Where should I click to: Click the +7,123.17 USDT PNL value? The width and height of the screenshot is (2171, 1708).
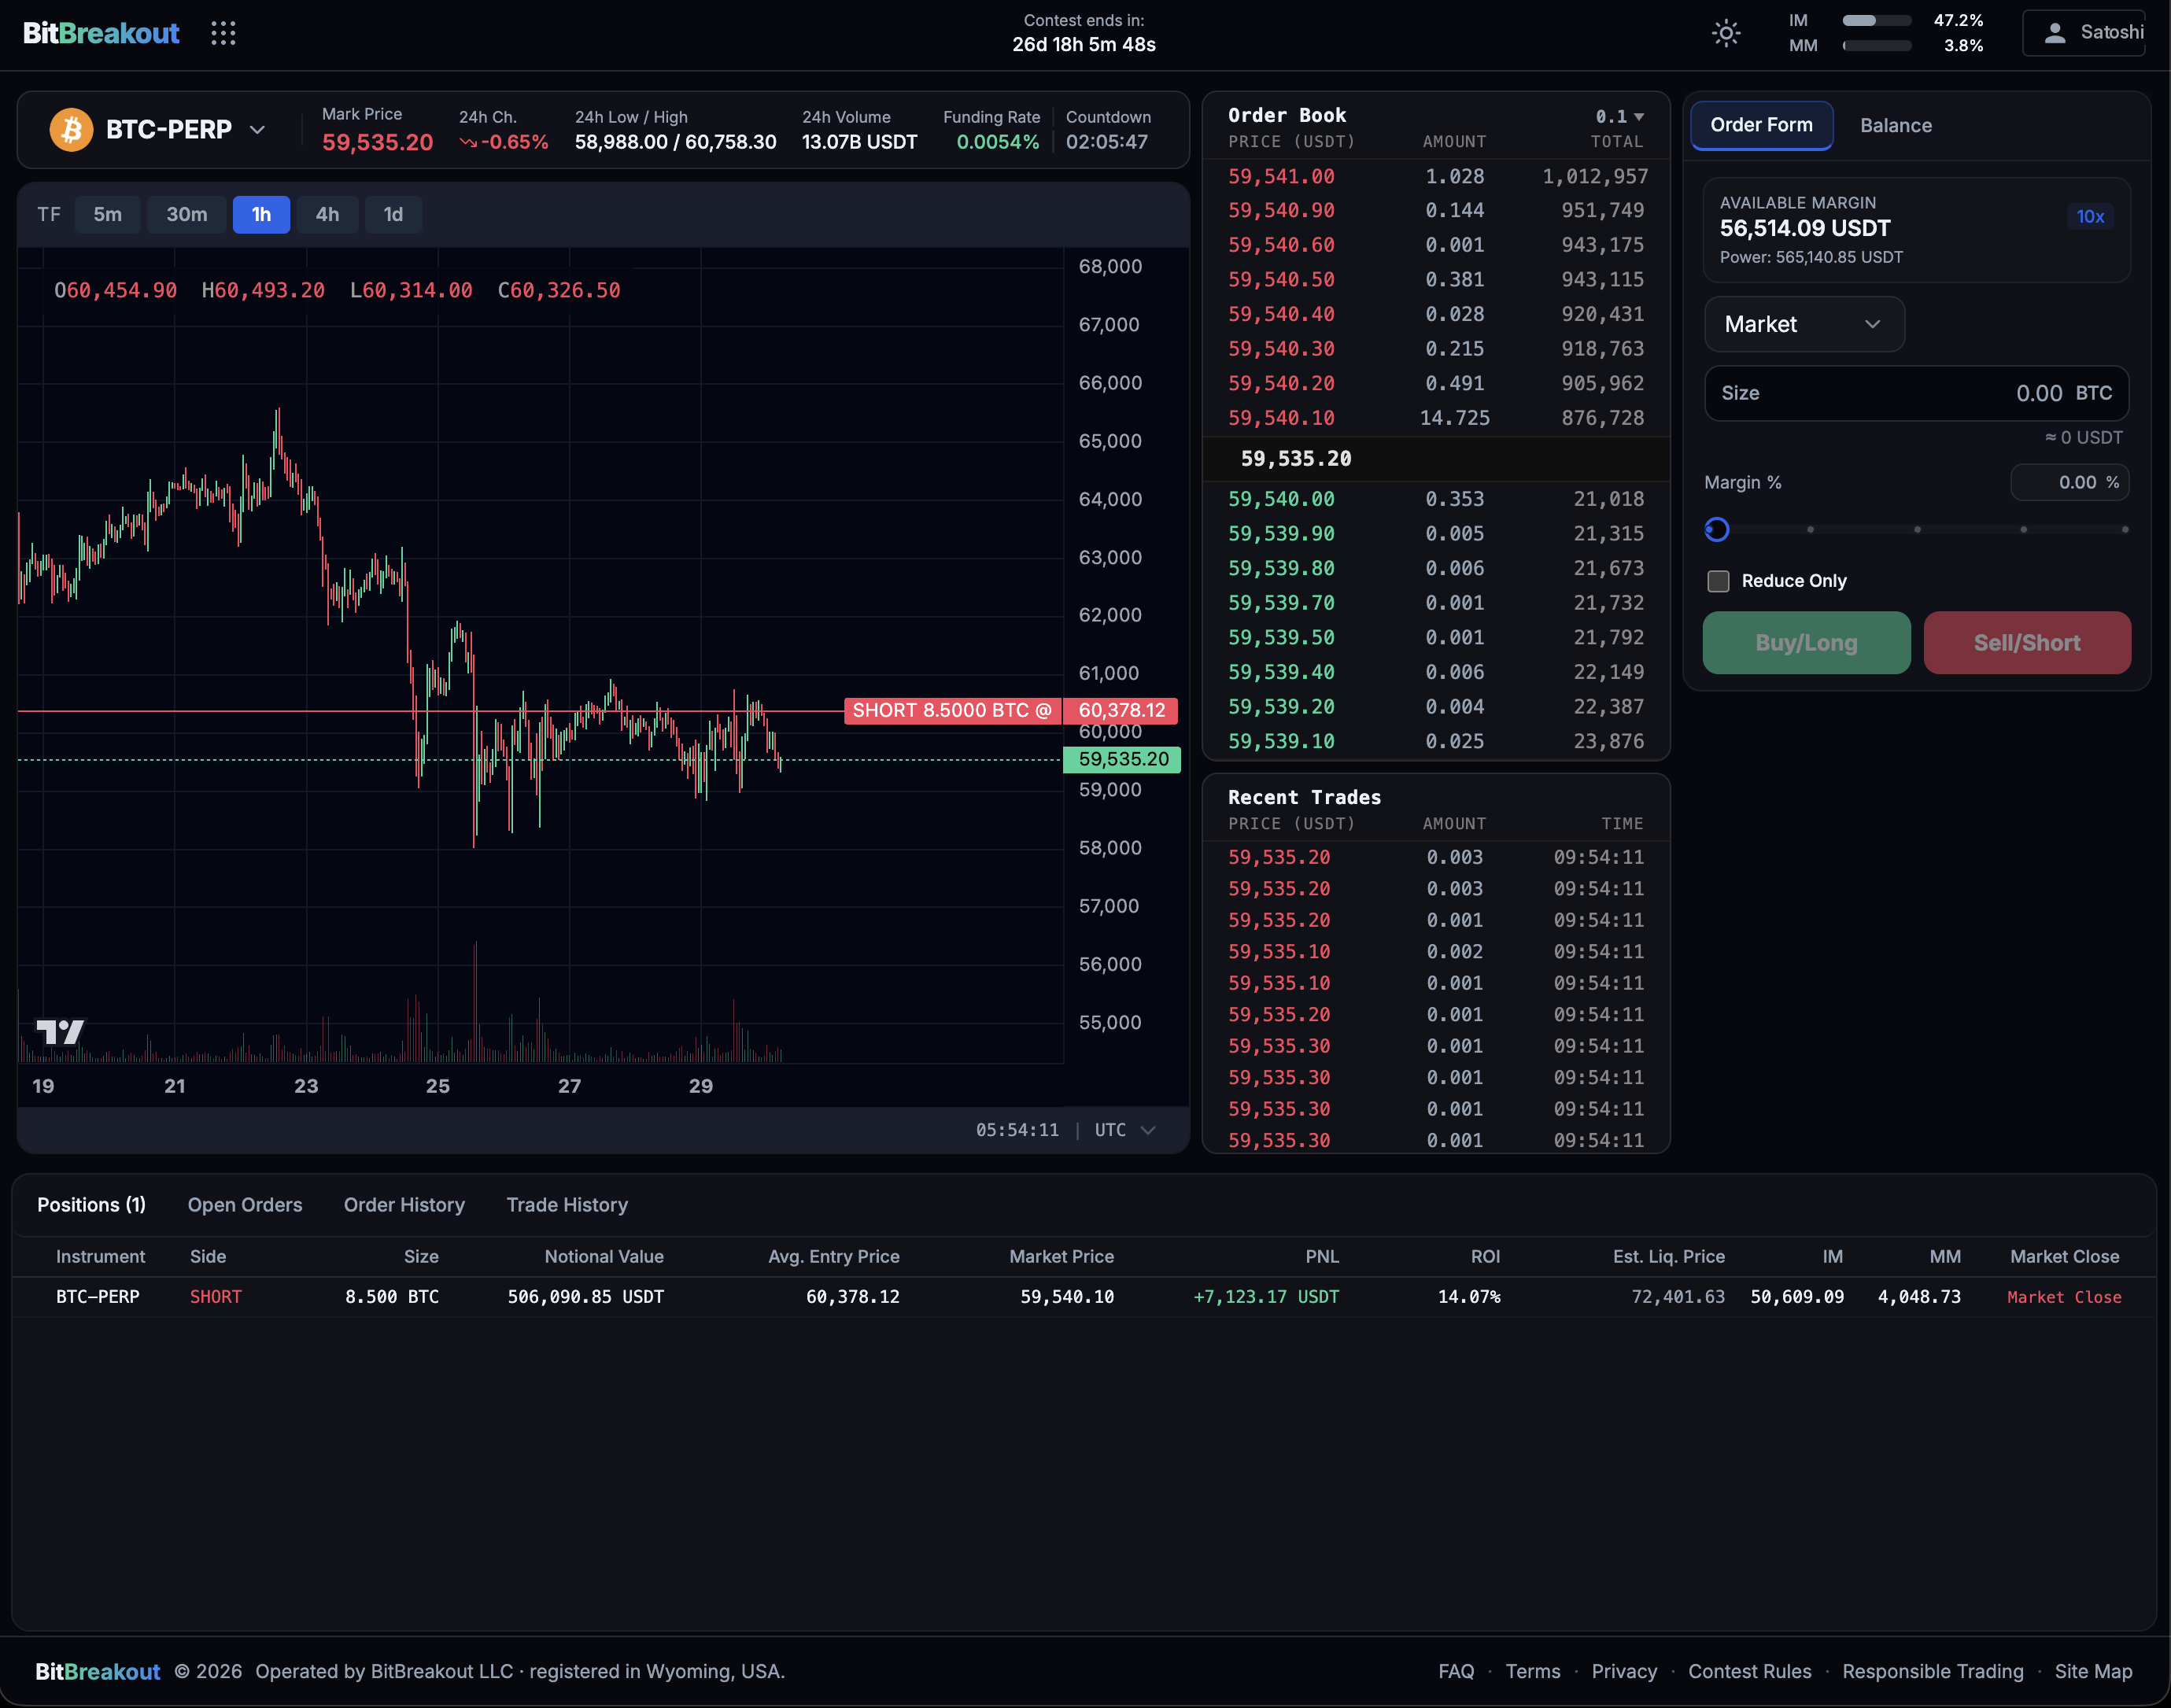[1266, 1297]
